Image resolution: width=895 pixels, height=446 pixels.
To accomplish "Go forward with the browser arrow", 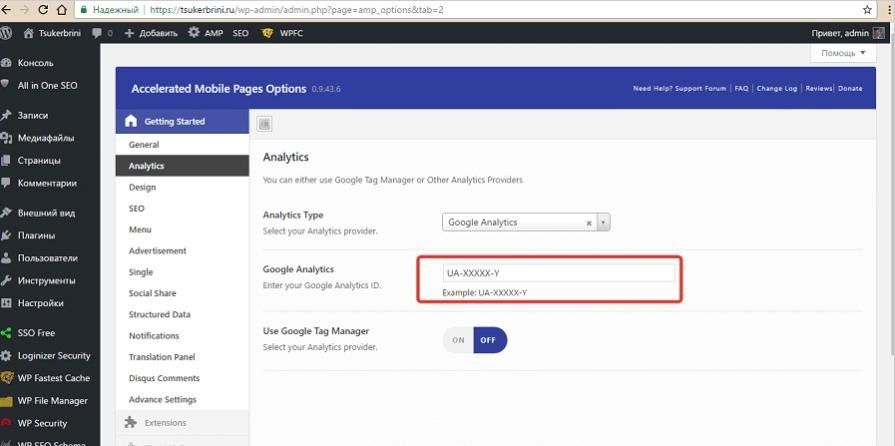I will click(23, 10).
